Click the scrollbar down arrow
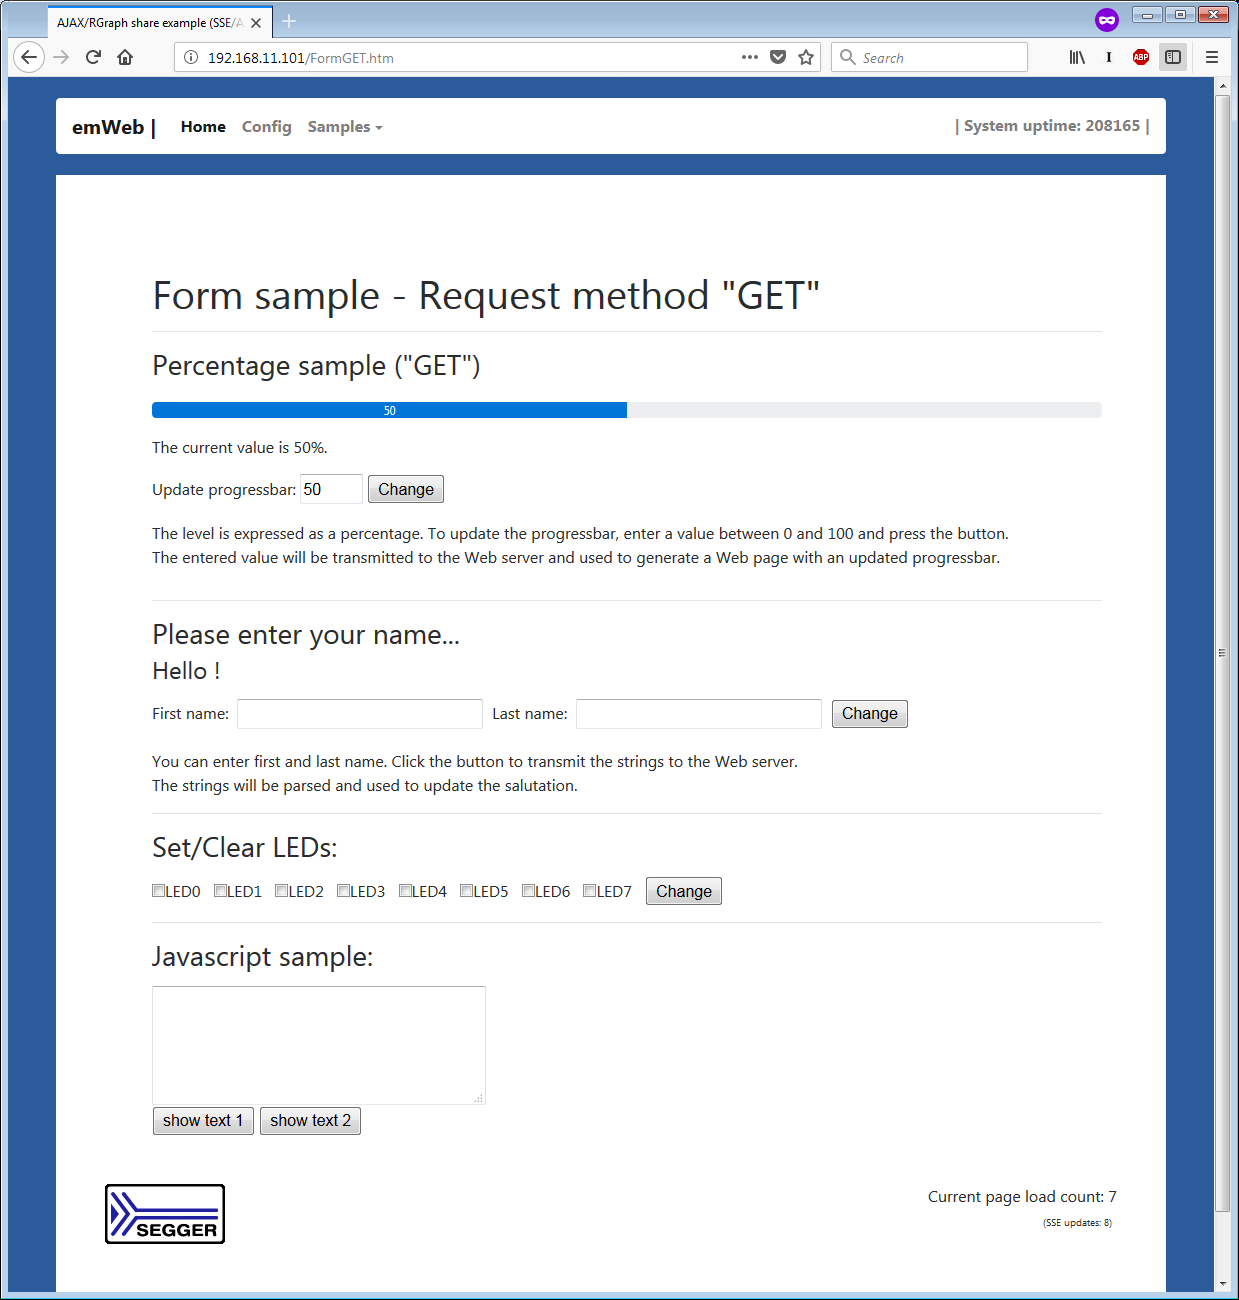The height and width of the screenshot is (1300, 1239). point(1222,1283)
